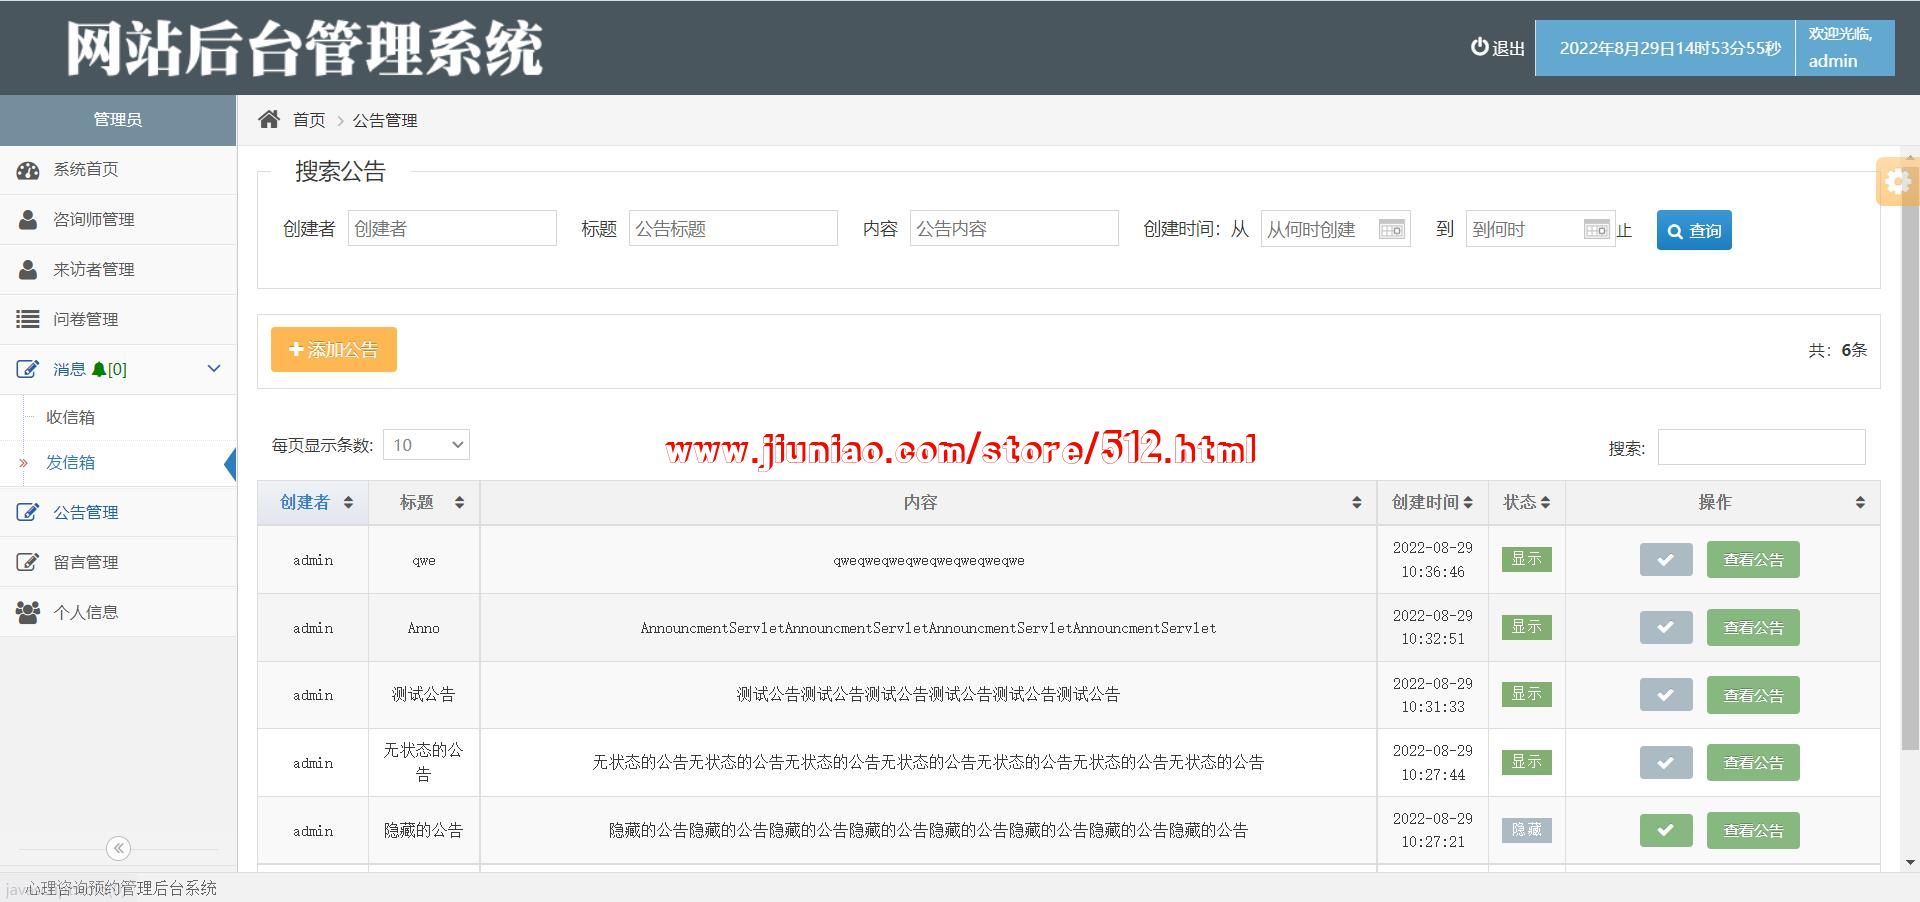Click the power icon to log out (退出)
Viewport: 1920px width, 902px height.
(1479, 47)
